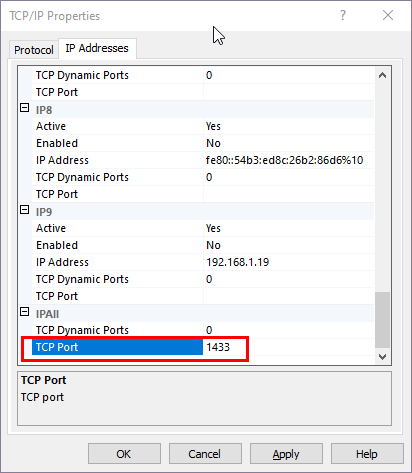This screenshot has width=412, height=473.
Task: Collapse the IP9 section
Action: [25, 210]
